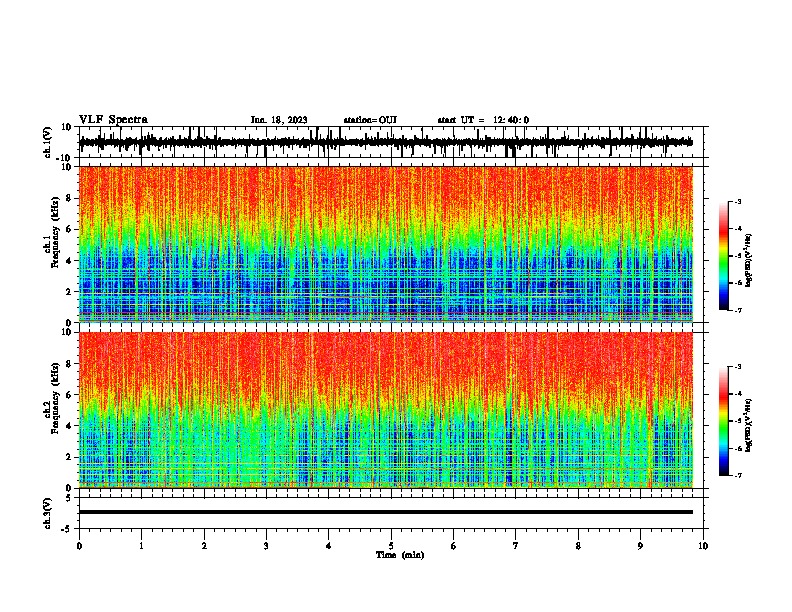
Task: Click the "start UT = 12:40:0" text
Action: 483,120
